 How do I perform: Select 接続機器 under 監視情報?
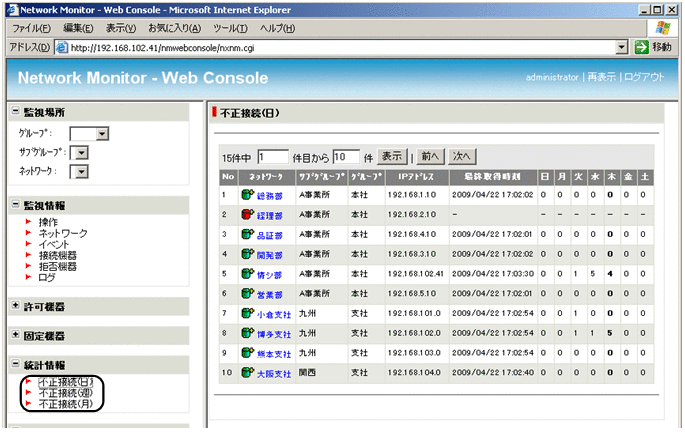[58, 255]
